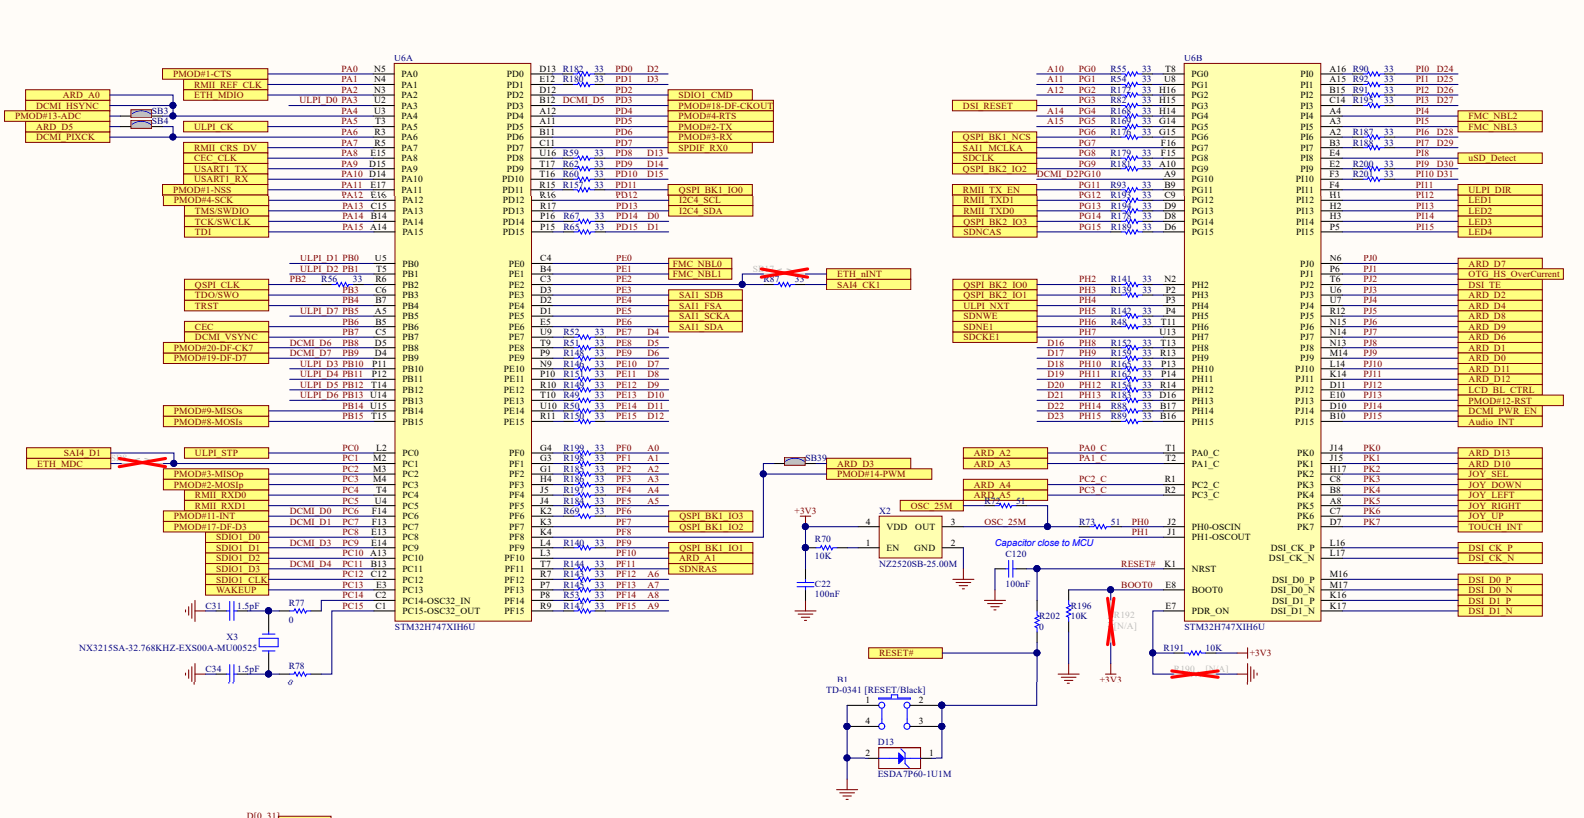This screenshot has height=818, width=1584.
Task: Click the ETH_nINT net label
Action: [868, 274]
